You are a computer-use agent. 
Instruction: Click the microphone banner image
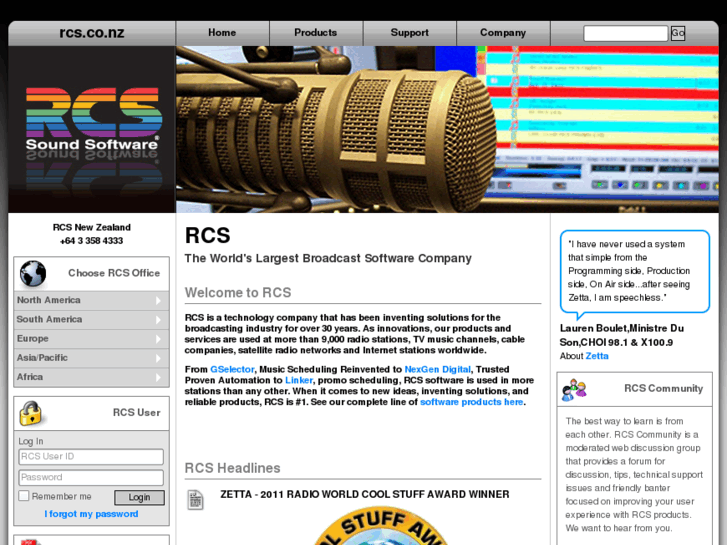click(x=447, y=129)
